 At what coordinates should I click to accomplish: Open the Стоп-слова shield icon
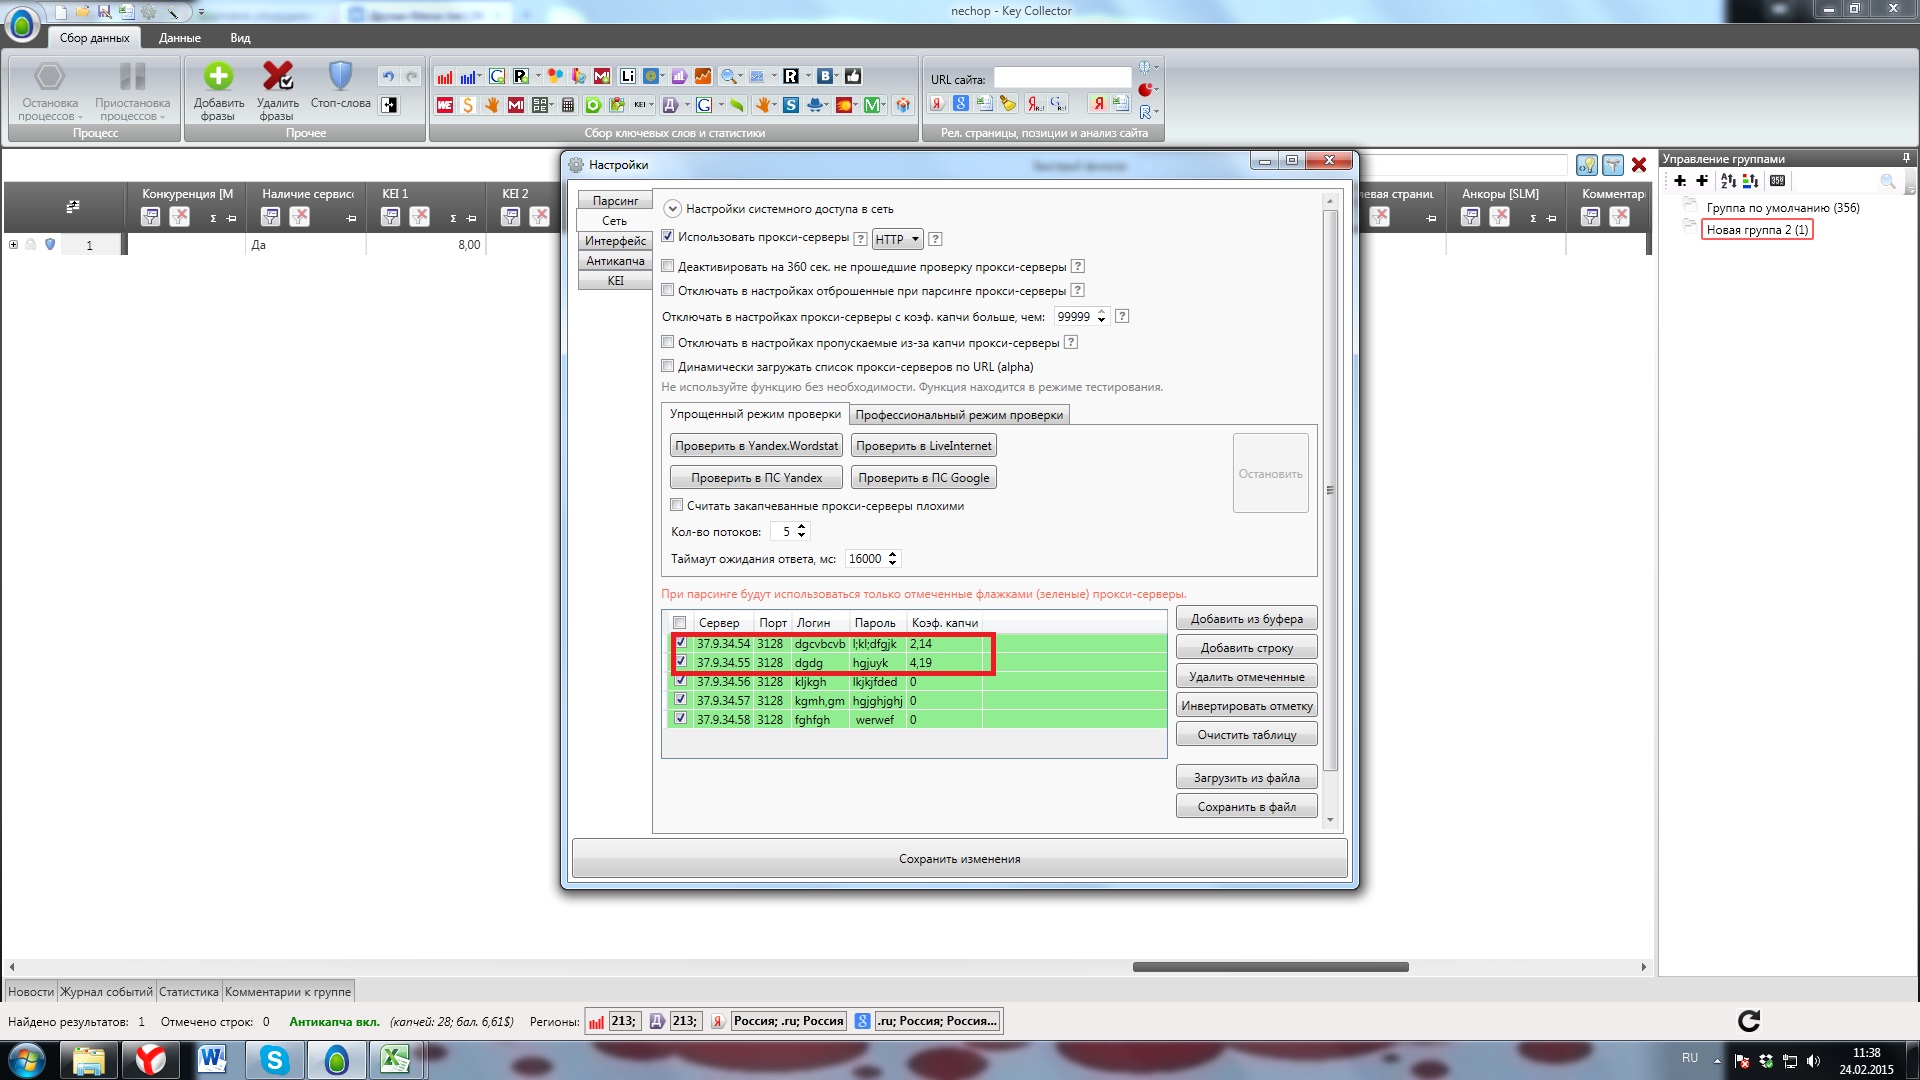pos(341,76)
